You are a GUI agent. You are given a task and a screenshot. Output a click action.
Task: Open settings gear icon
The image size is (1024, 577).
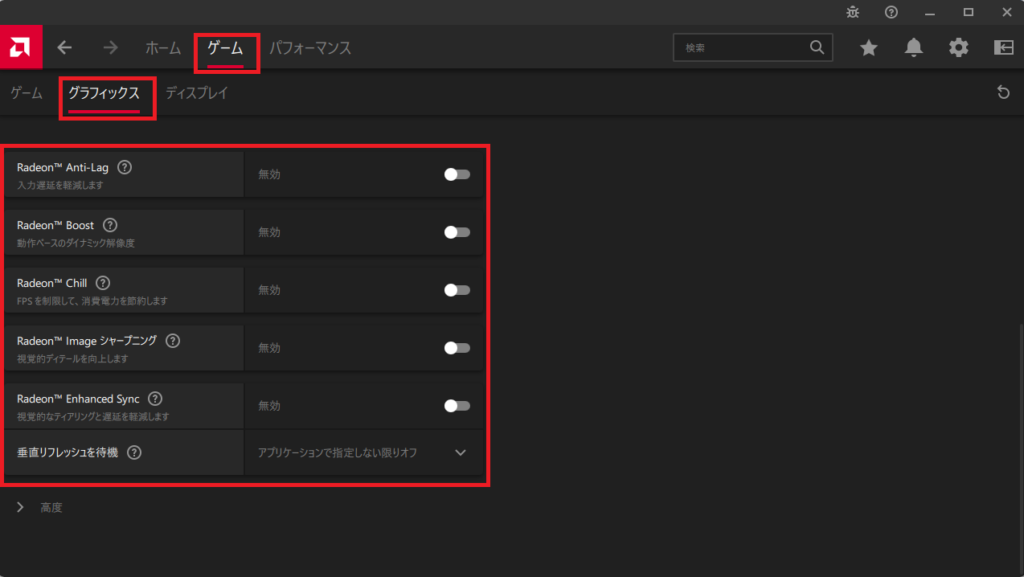coord(959,48)
